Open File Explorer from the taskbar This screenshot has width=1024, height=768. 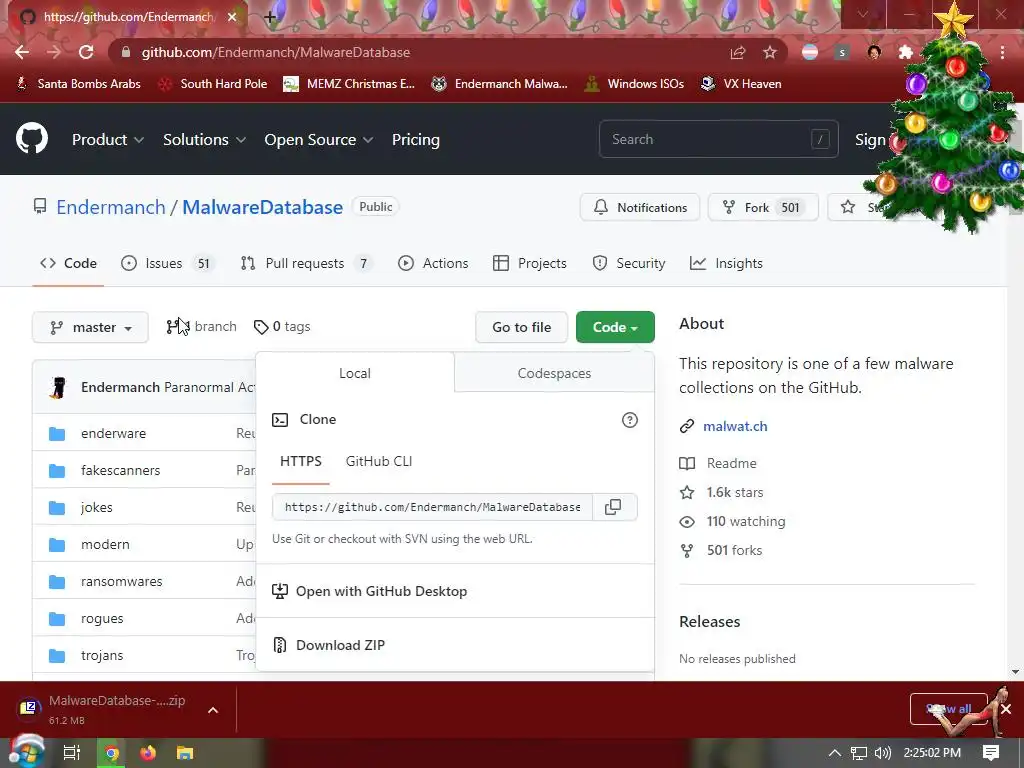185,753
